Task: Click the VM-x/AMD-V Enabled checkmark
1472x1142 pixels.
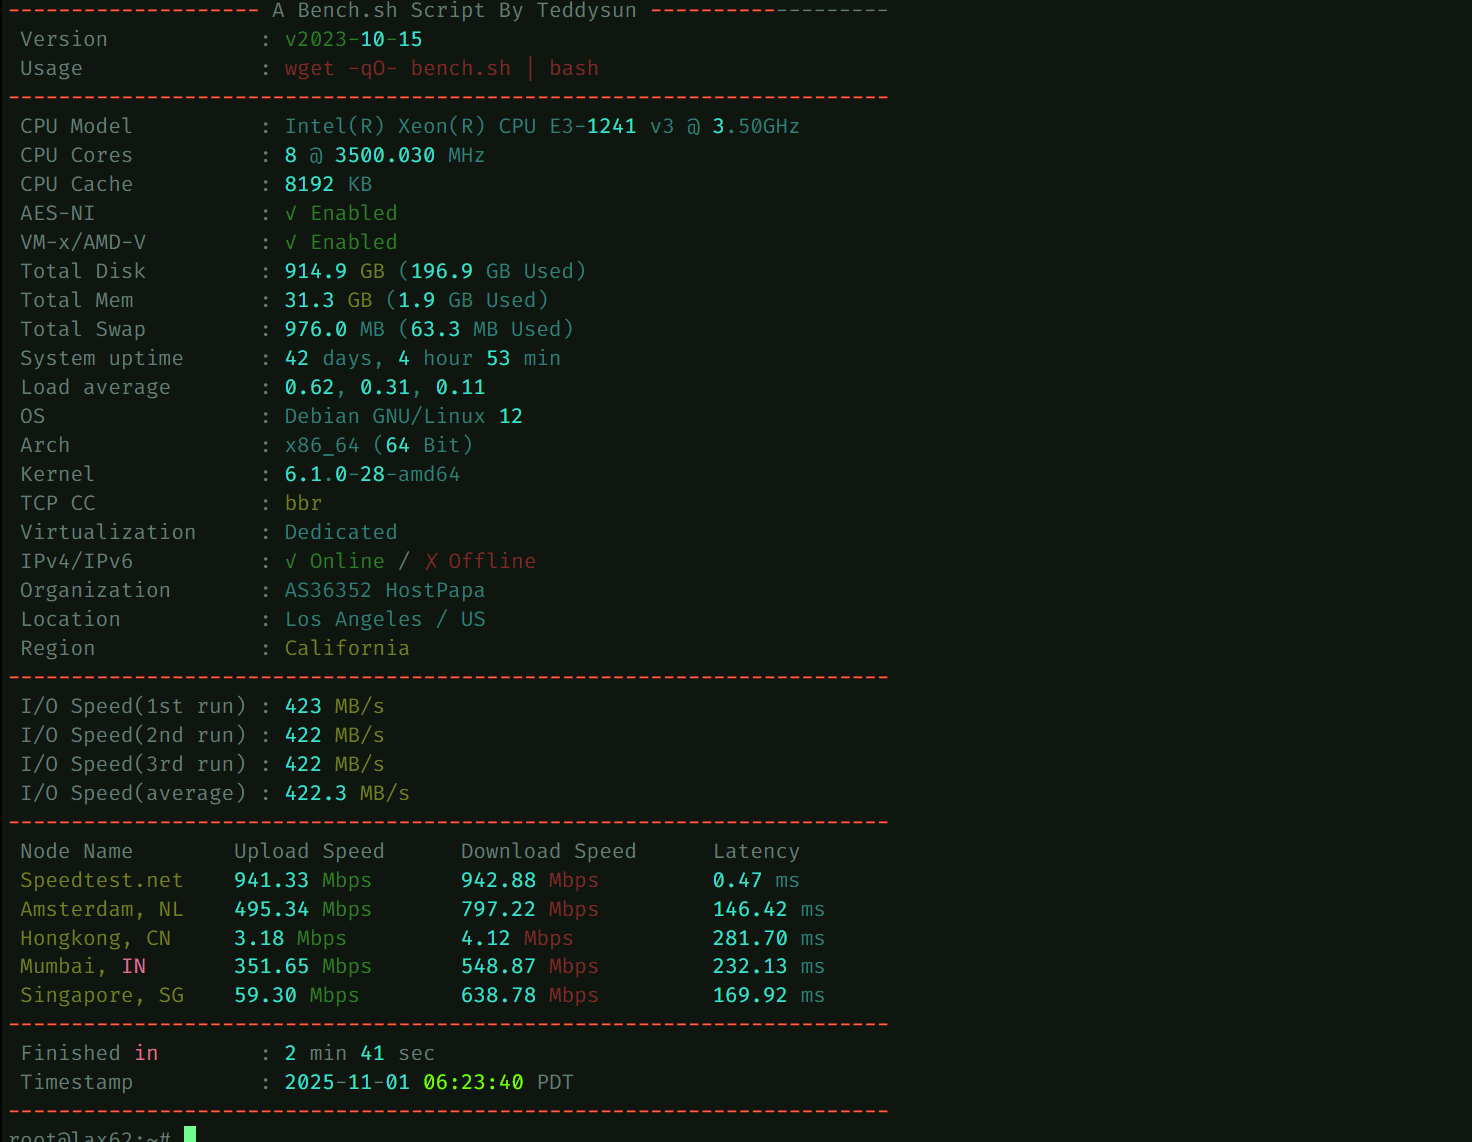Action: click(x=291, y=243)
